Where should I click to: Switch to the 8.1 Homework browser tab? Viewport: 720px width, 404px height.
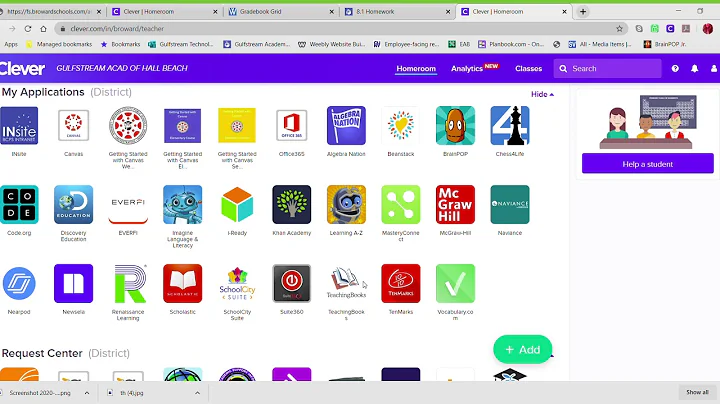[397, 11]
